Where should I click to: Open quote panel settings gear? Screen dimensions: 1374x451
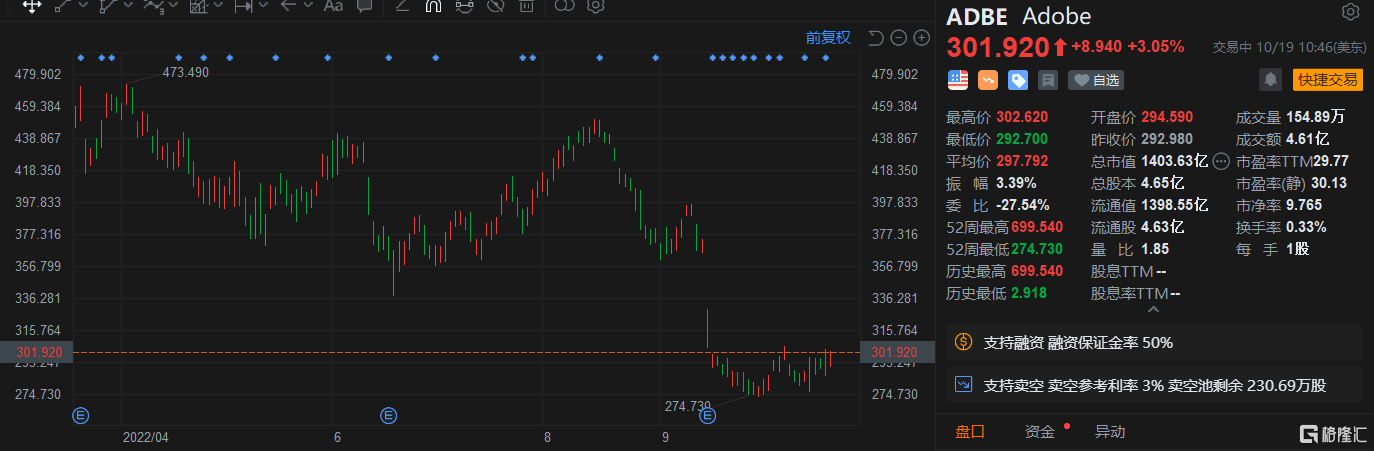(1350, 13)
